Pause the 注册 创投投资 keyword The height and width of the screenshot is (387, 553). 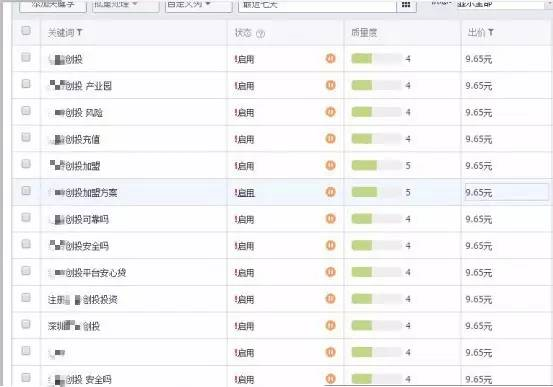[x=330, y=299]
